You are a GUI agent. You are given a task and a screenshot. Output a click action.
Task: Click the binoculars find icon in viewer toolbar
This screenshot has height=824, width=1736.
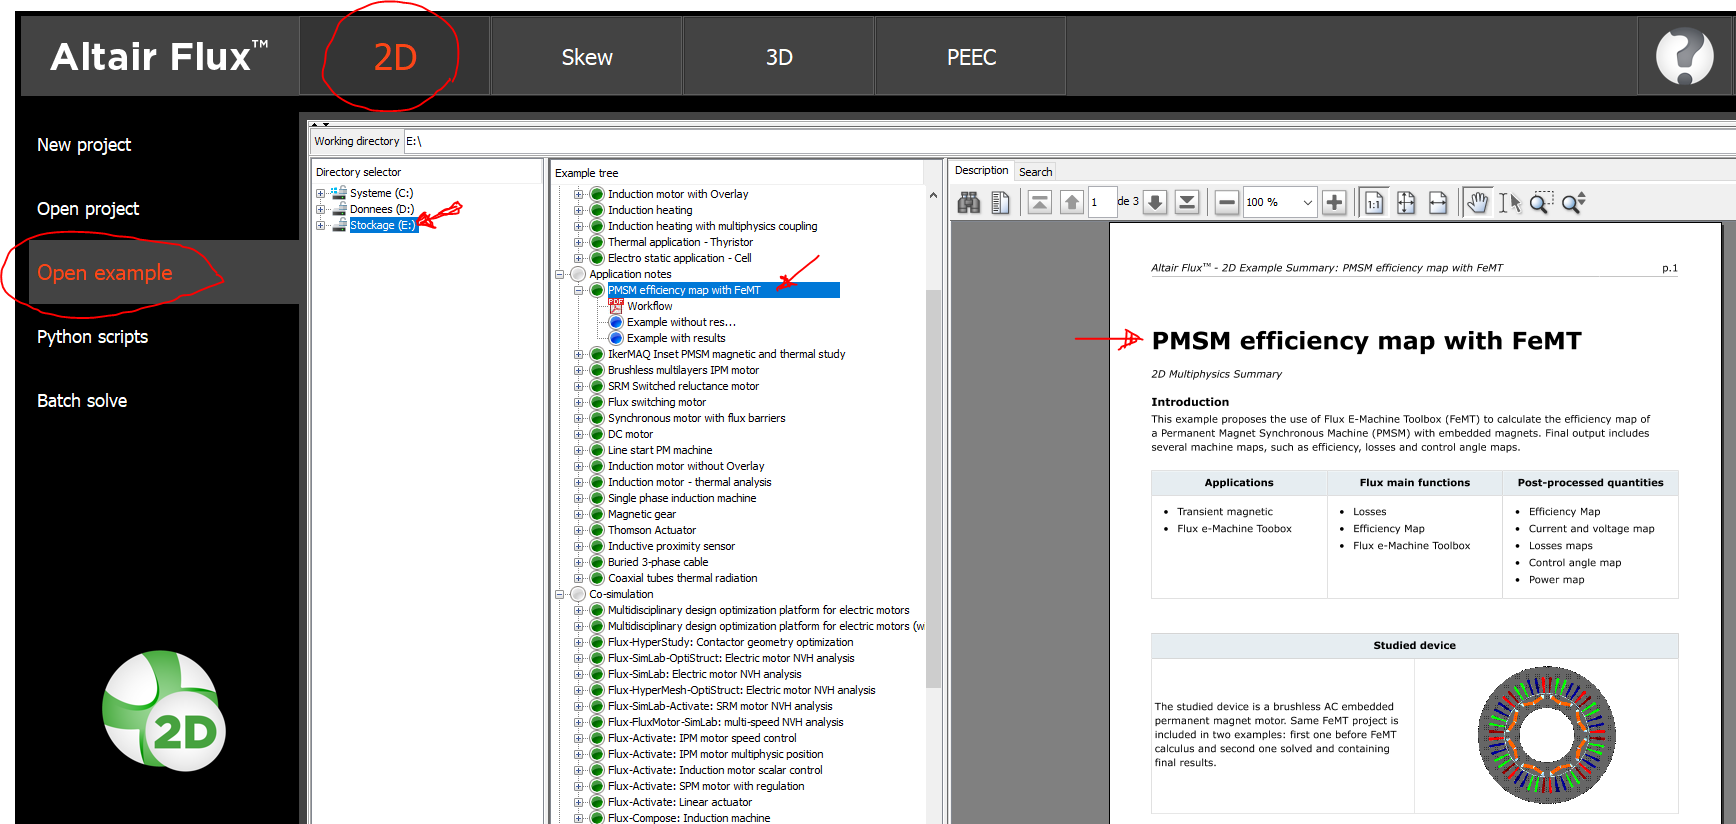[969, 203]
